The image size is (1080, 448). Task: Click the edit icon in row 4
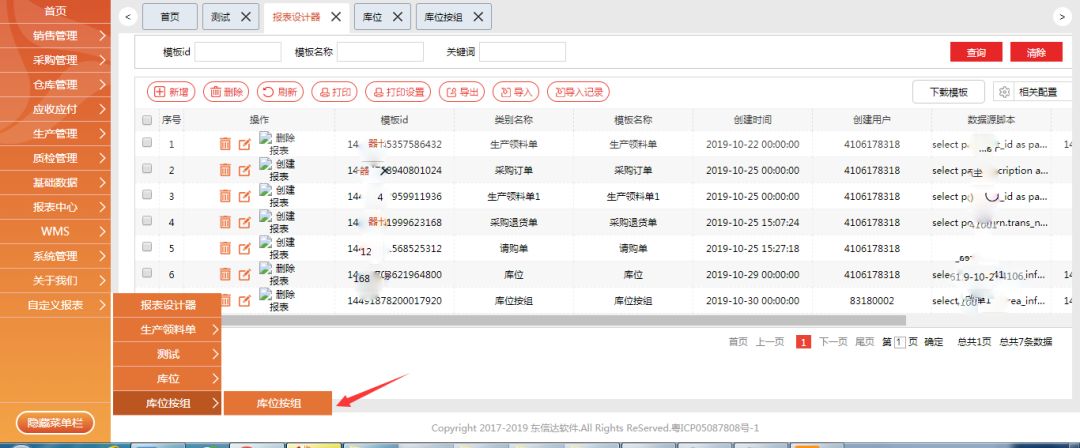click(244, 222)
